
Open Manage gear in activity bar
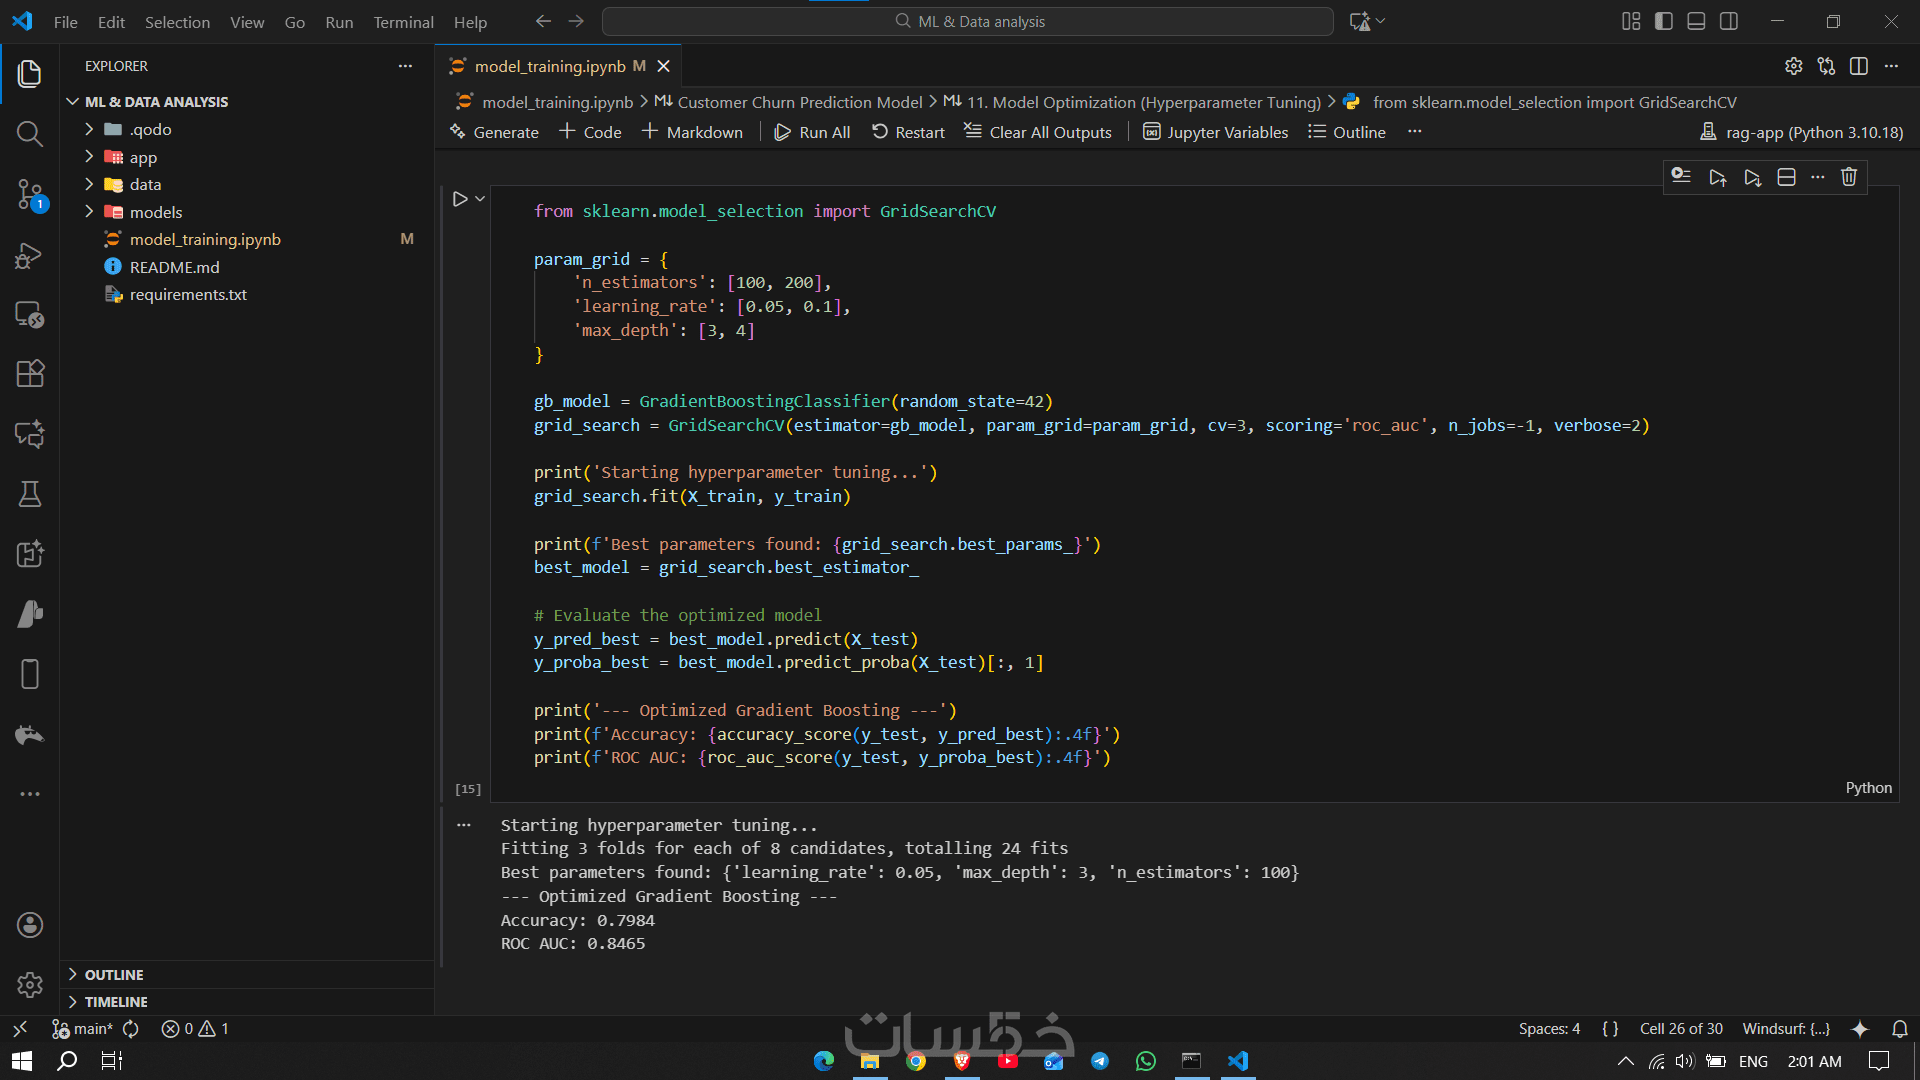coord(30,985)
